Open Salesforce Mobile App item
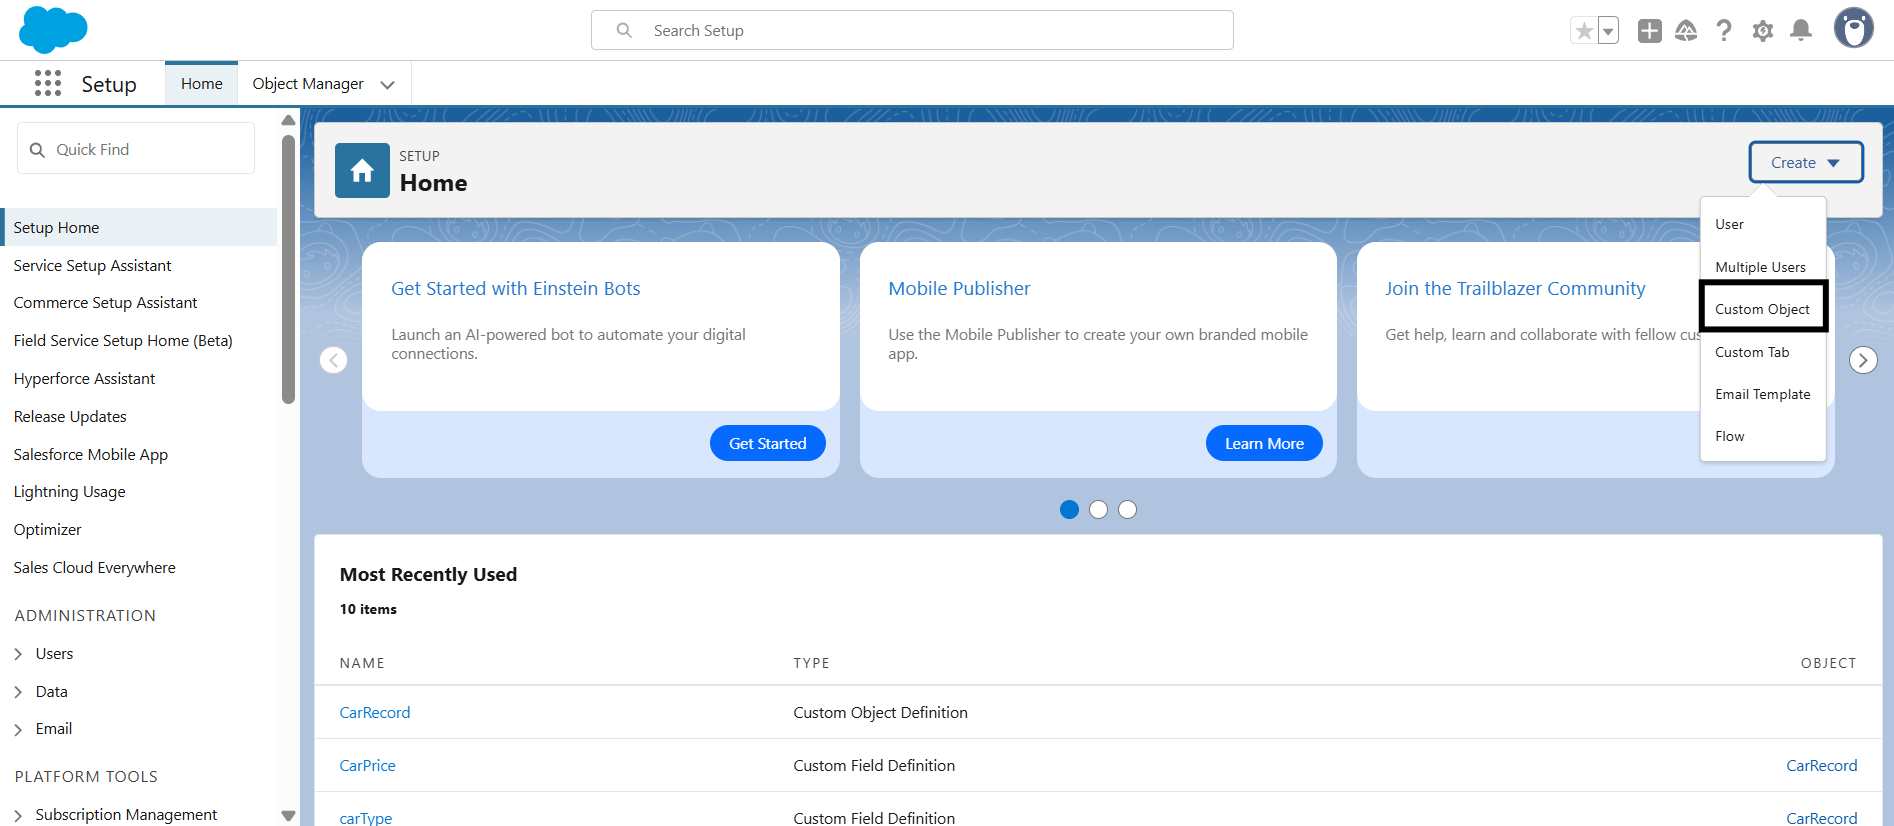 tap(90, 454)
